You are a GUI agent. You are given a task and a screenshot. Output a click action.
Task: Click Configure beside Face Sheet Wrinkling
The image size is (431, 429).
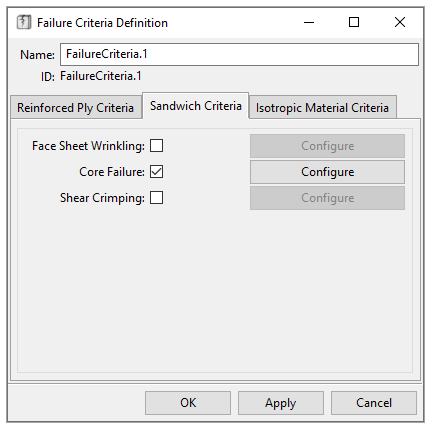coord(327,146)
